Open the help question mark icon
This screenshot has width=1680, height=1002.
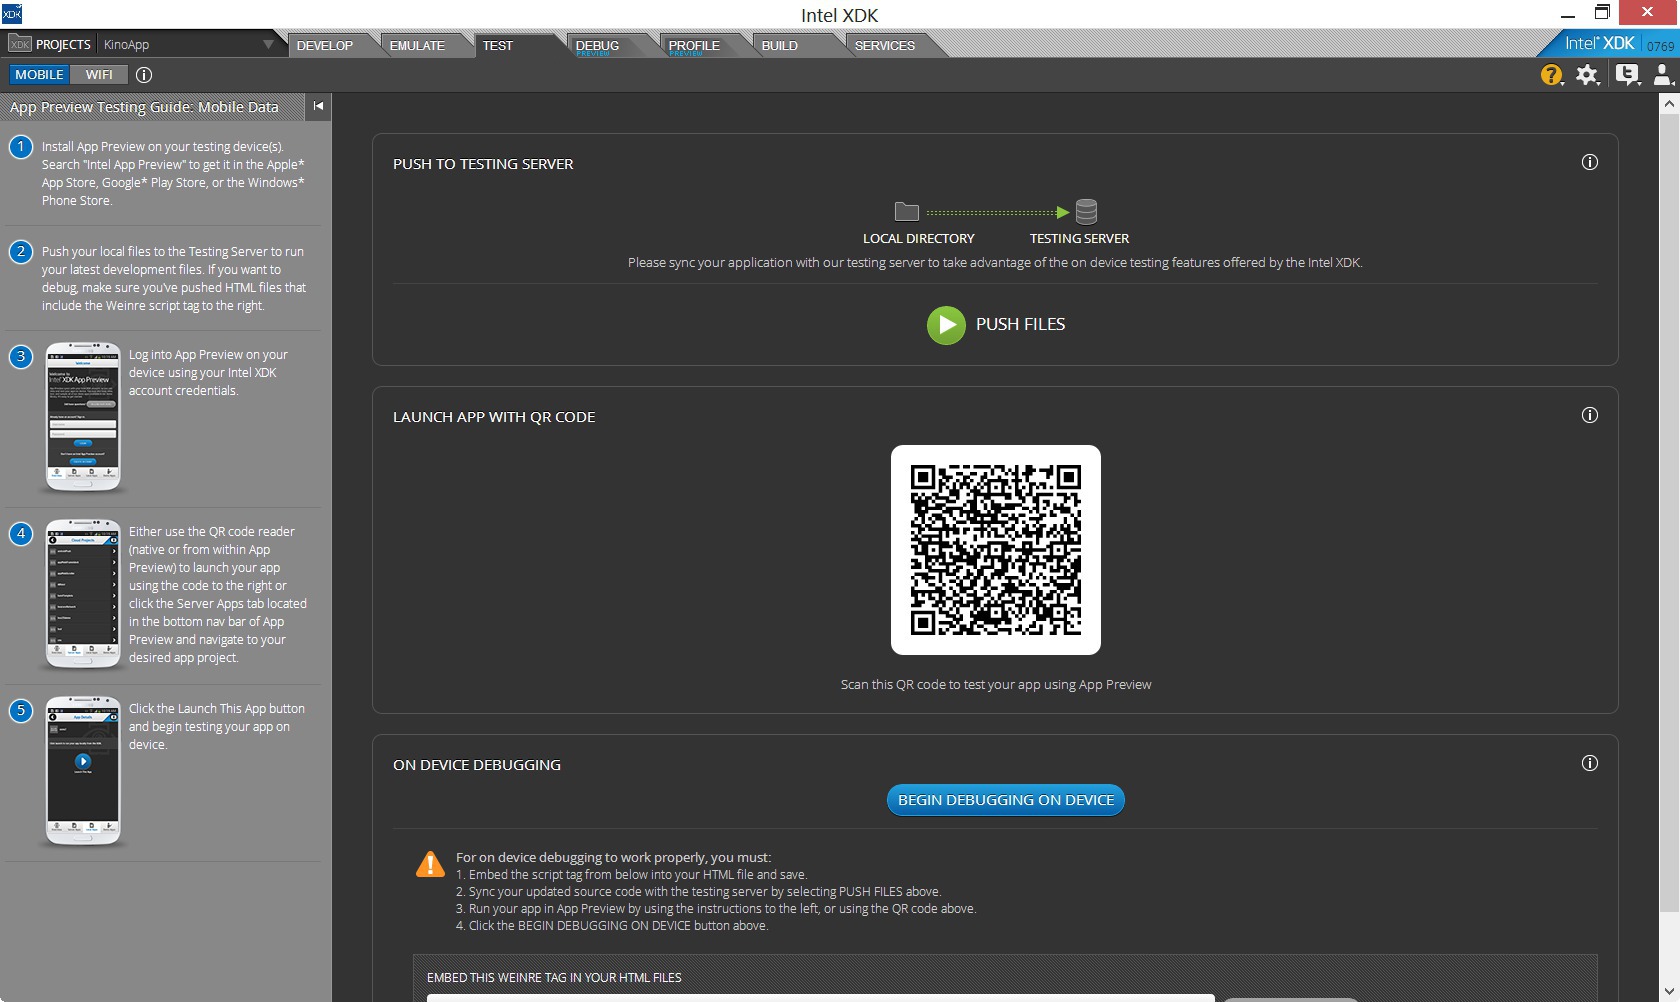1551,75
